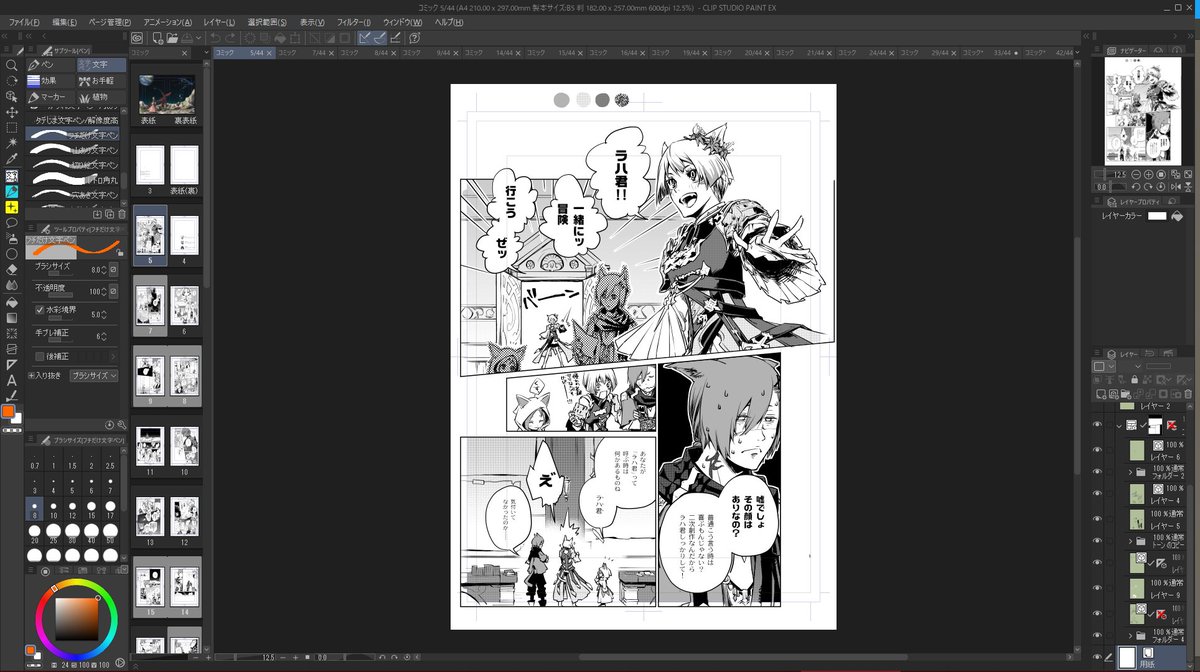1200x672 pixels.
Task: Select the Text tool marked A
Action: pyautogui.click(x=11, y=380)
